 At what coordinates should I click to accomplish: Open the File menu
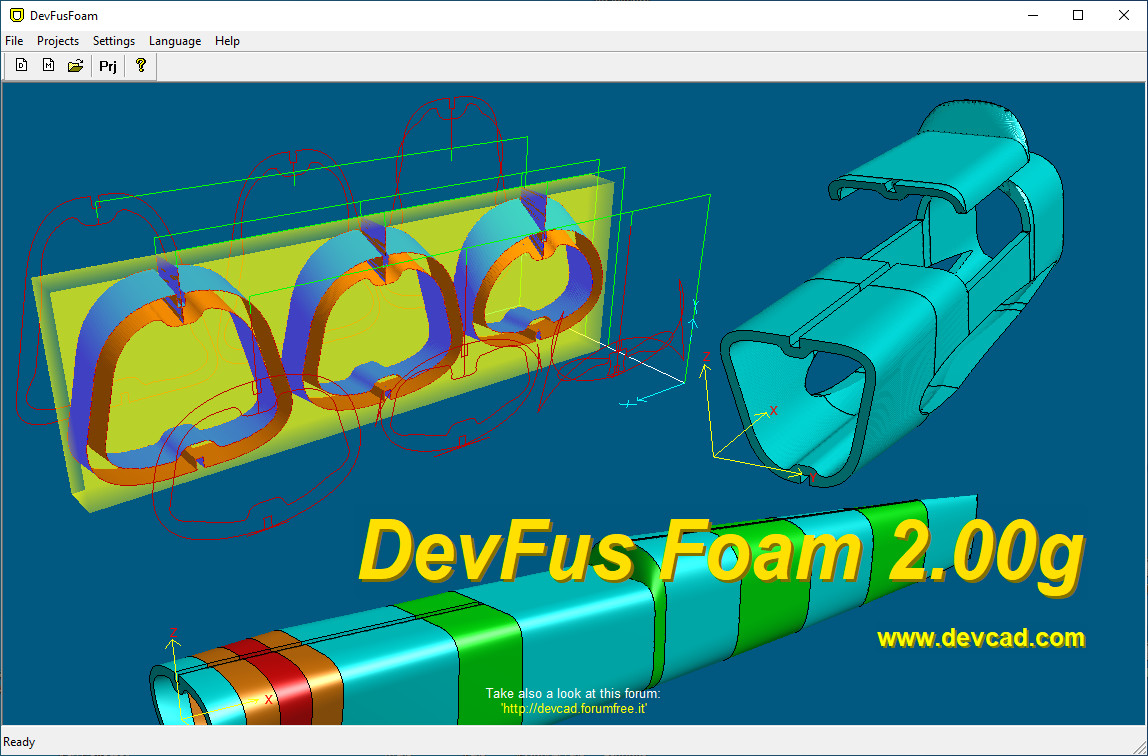[x=14, y=41]
